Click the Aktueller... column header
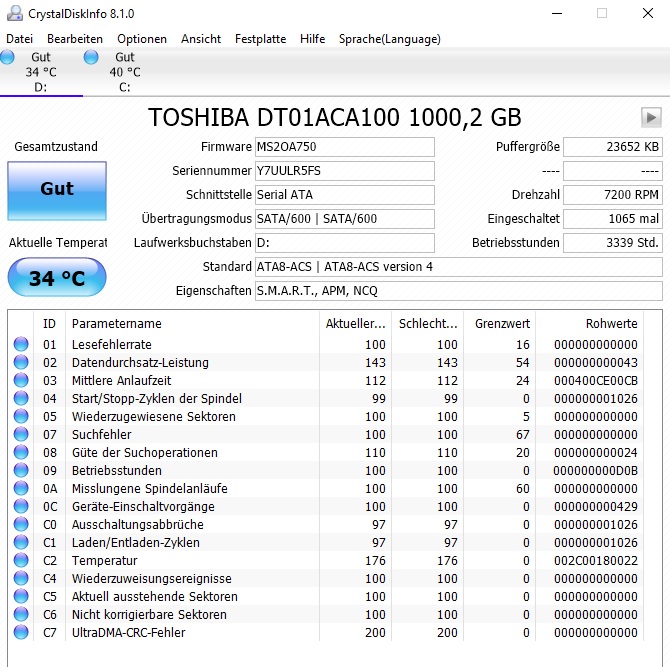 (356, 323)
